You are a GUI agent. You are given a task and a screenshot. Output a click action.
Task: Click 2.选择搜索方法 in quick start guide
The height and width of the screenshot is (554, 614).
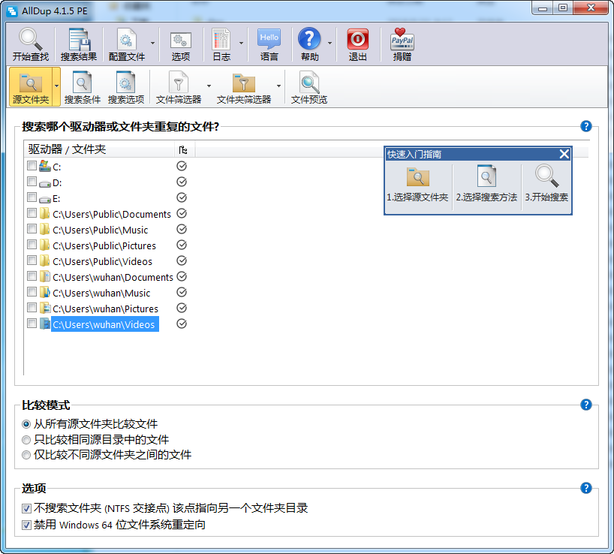[486, 185]
